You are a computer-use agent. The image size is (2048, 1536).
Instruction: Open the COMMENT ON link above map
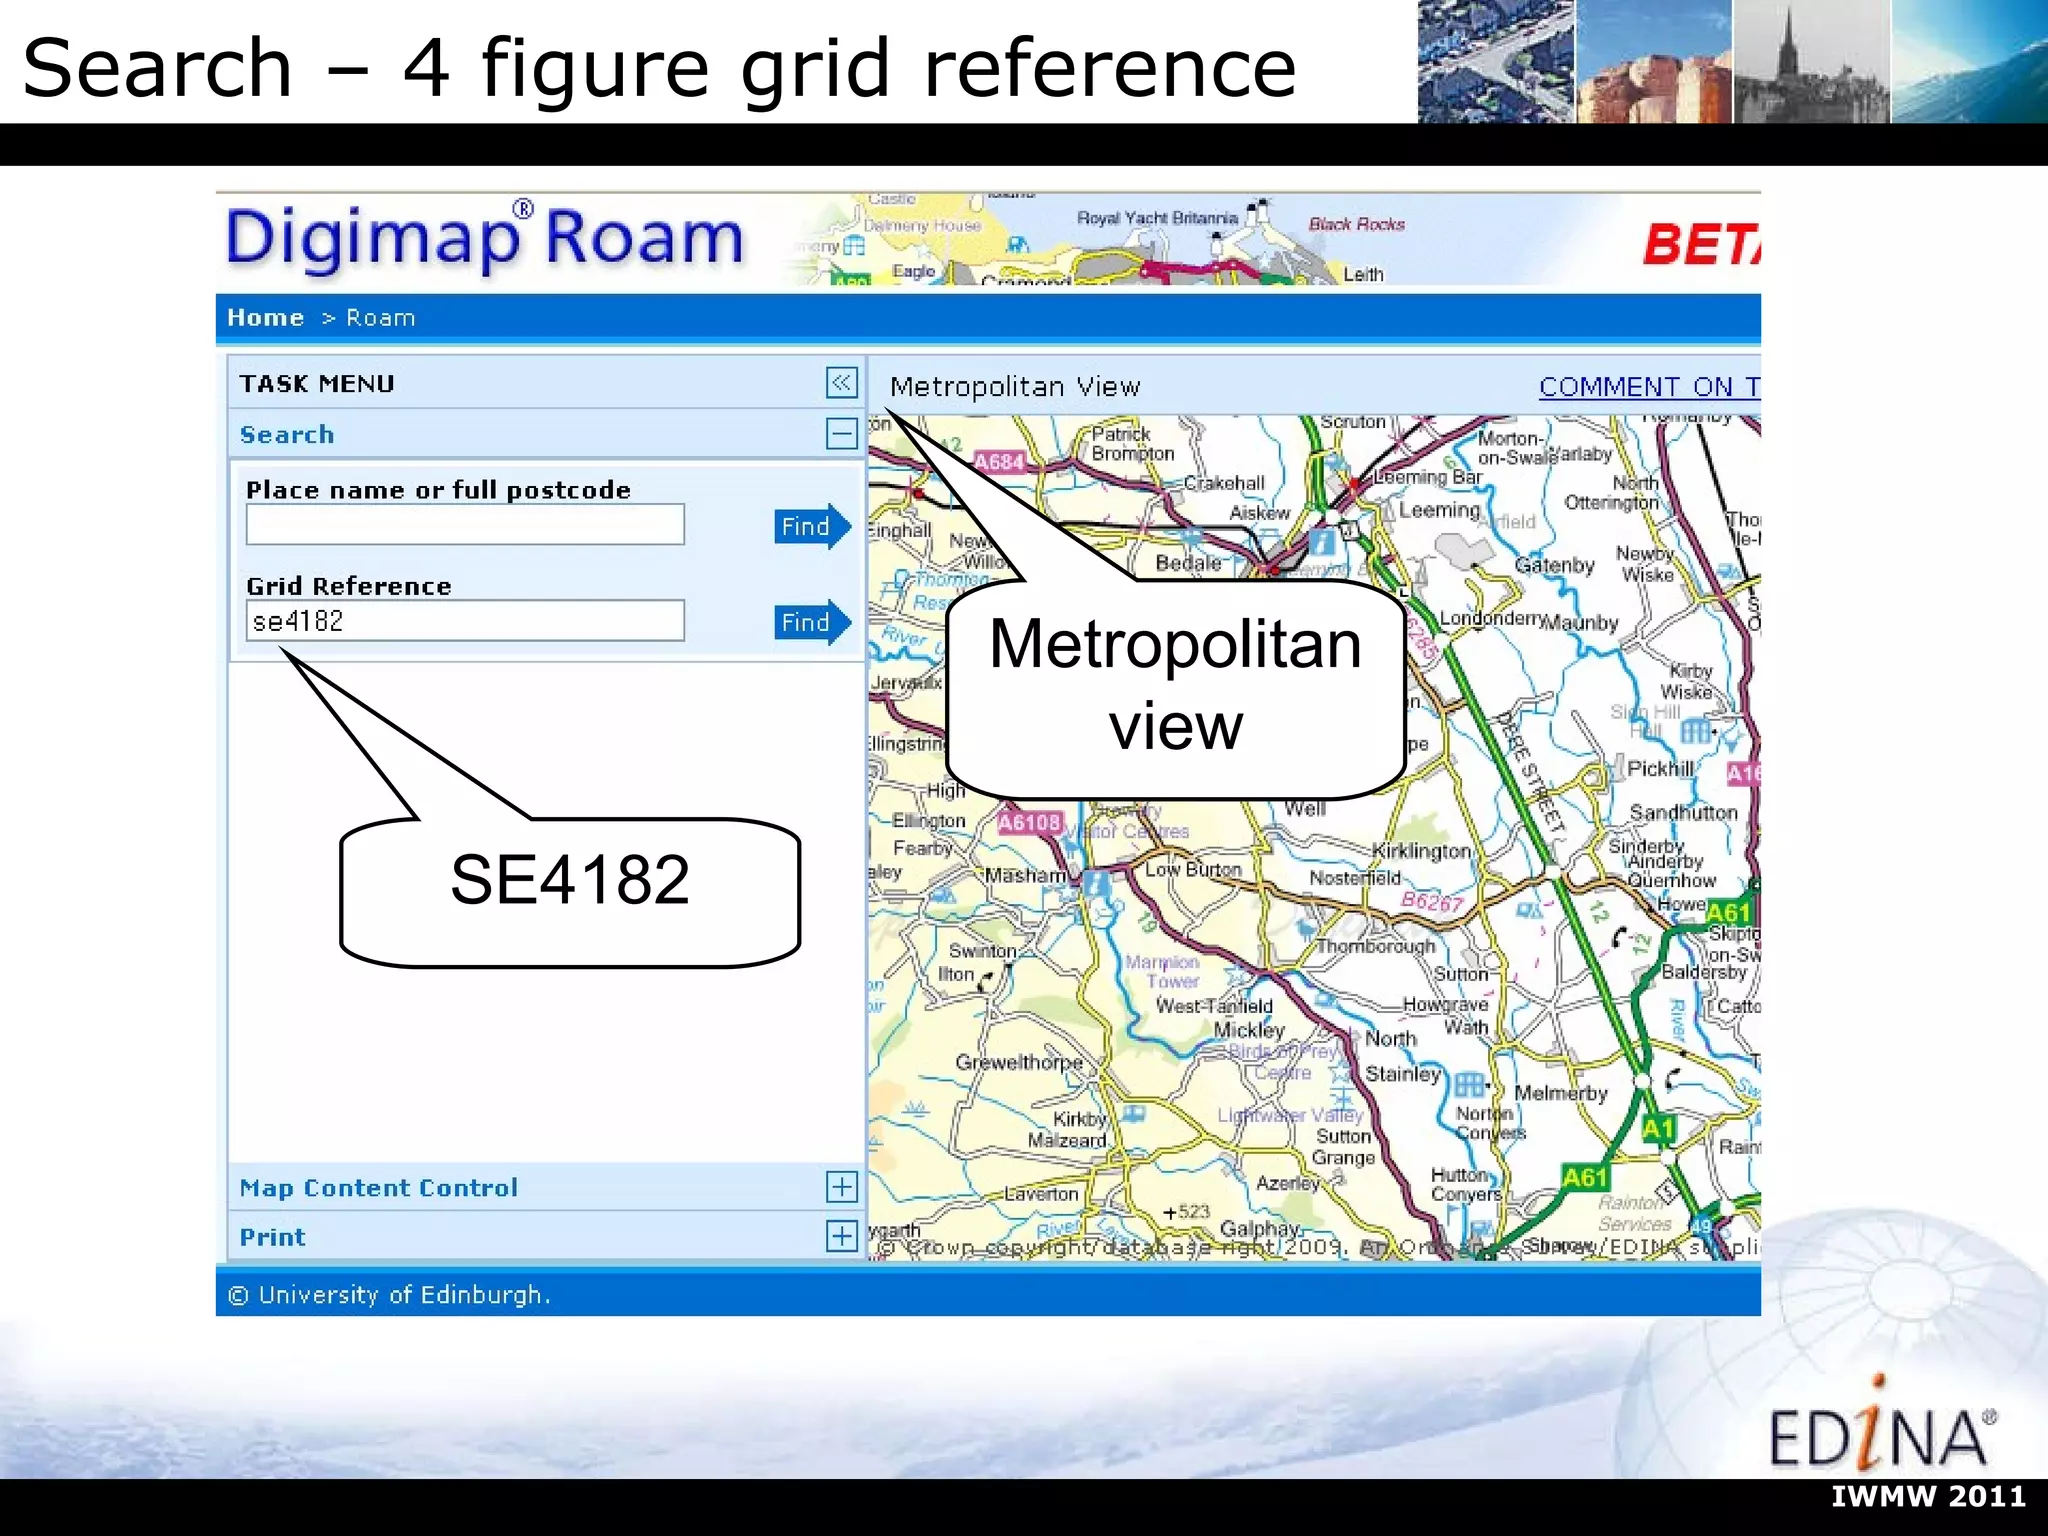tap(1649, 387)
